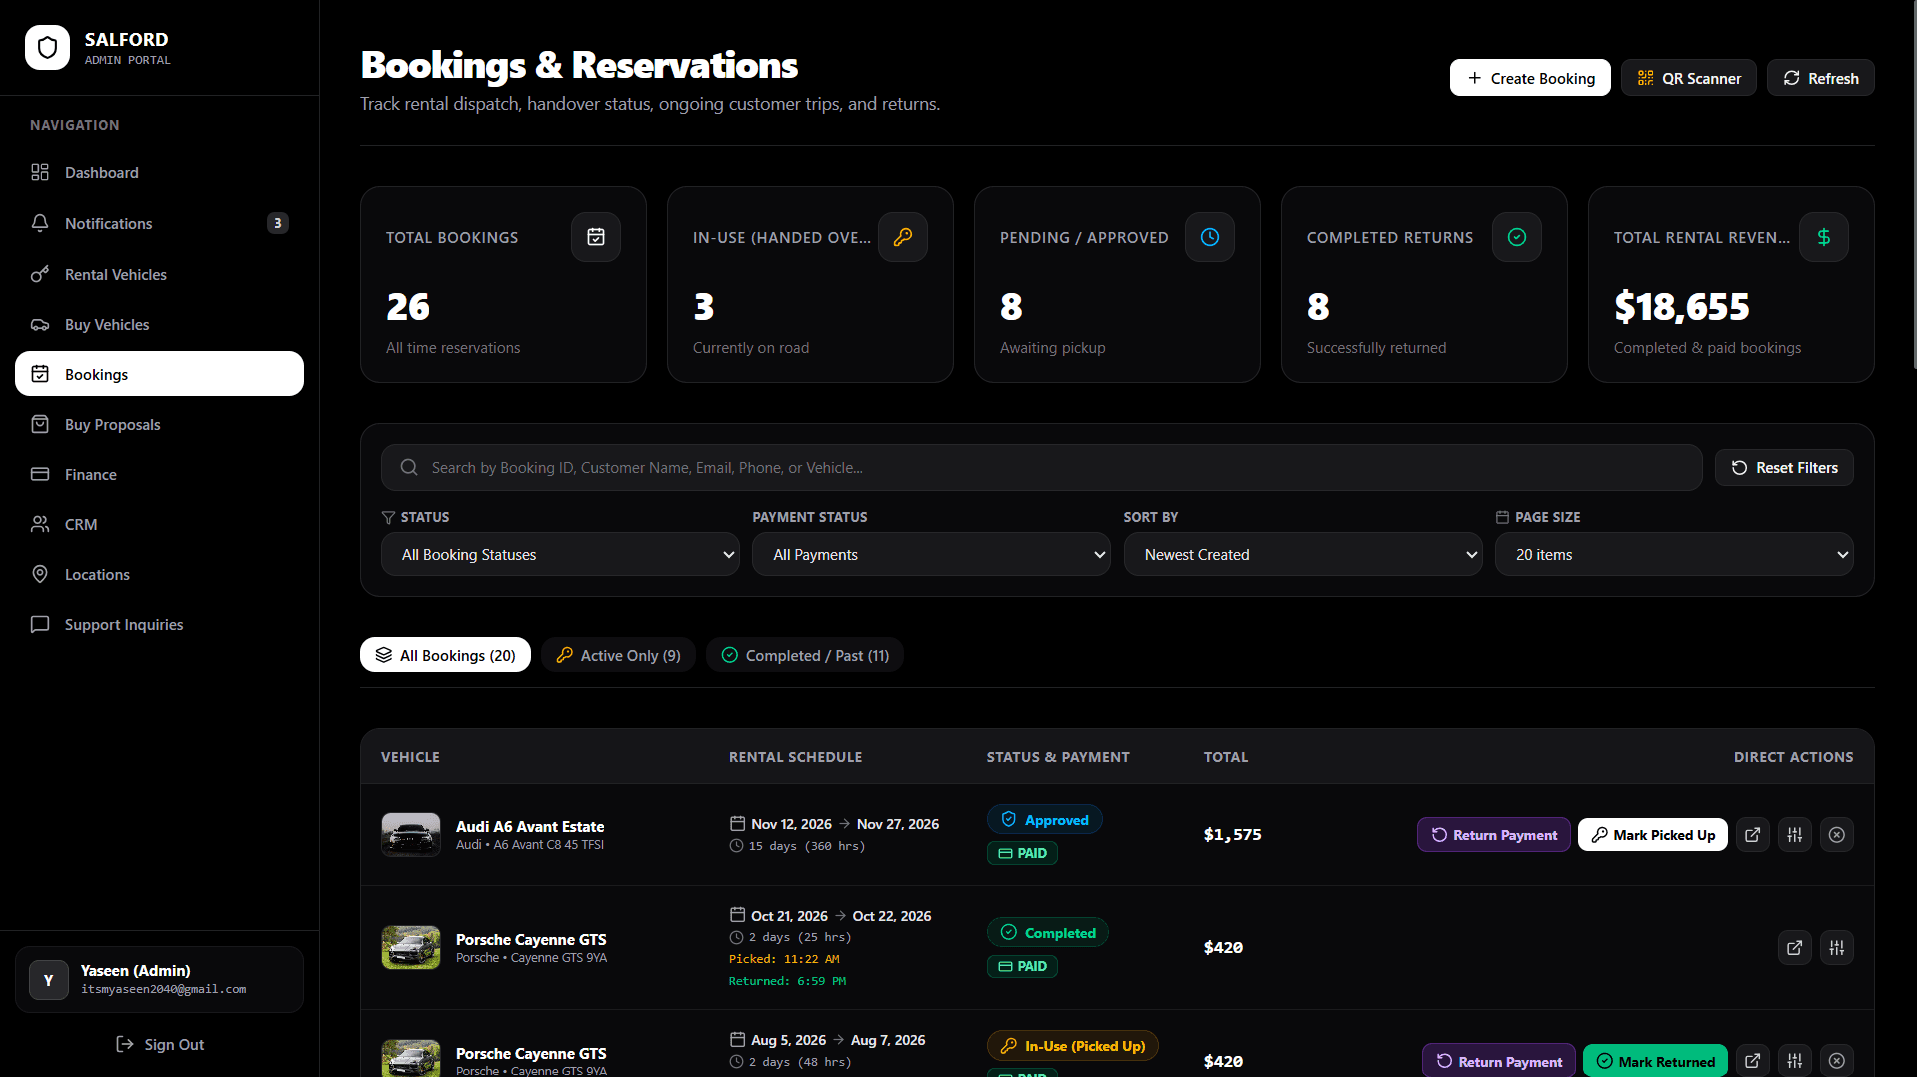Open Locations page
Image resolution: width=1917 pixels, height=1077 pixels.
(x=159, y=574)
